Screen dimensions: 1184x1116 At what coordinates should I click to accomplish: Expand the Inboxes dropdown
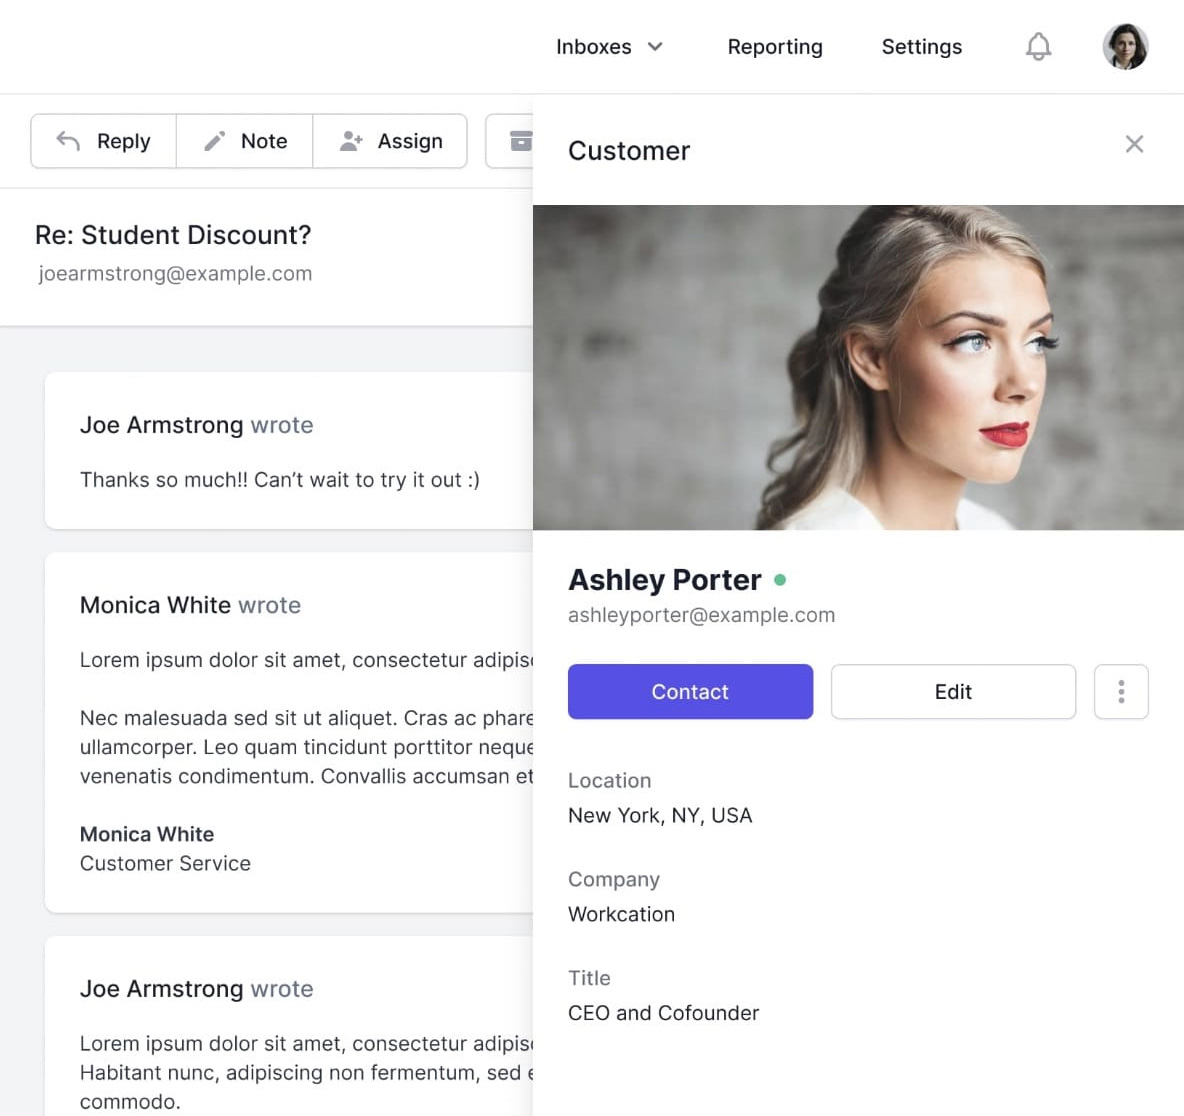pyautogui.click(x=609, y=47)
